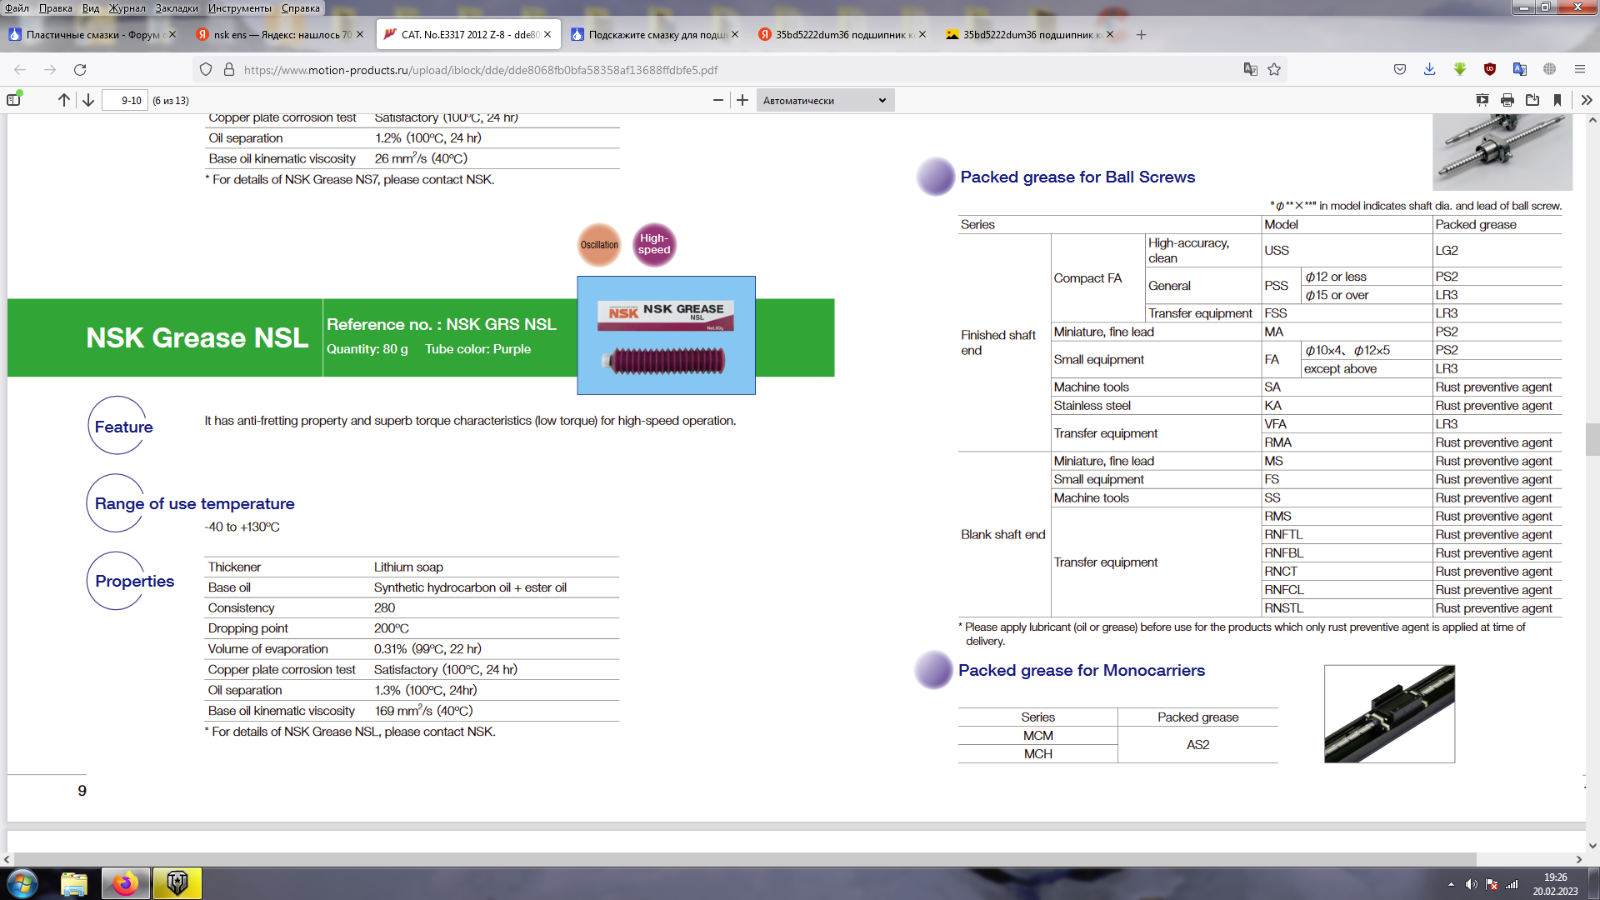Click the NSK Grease NSL tube image
This screenshot has width=1600, height=900.
click(666, 335)
